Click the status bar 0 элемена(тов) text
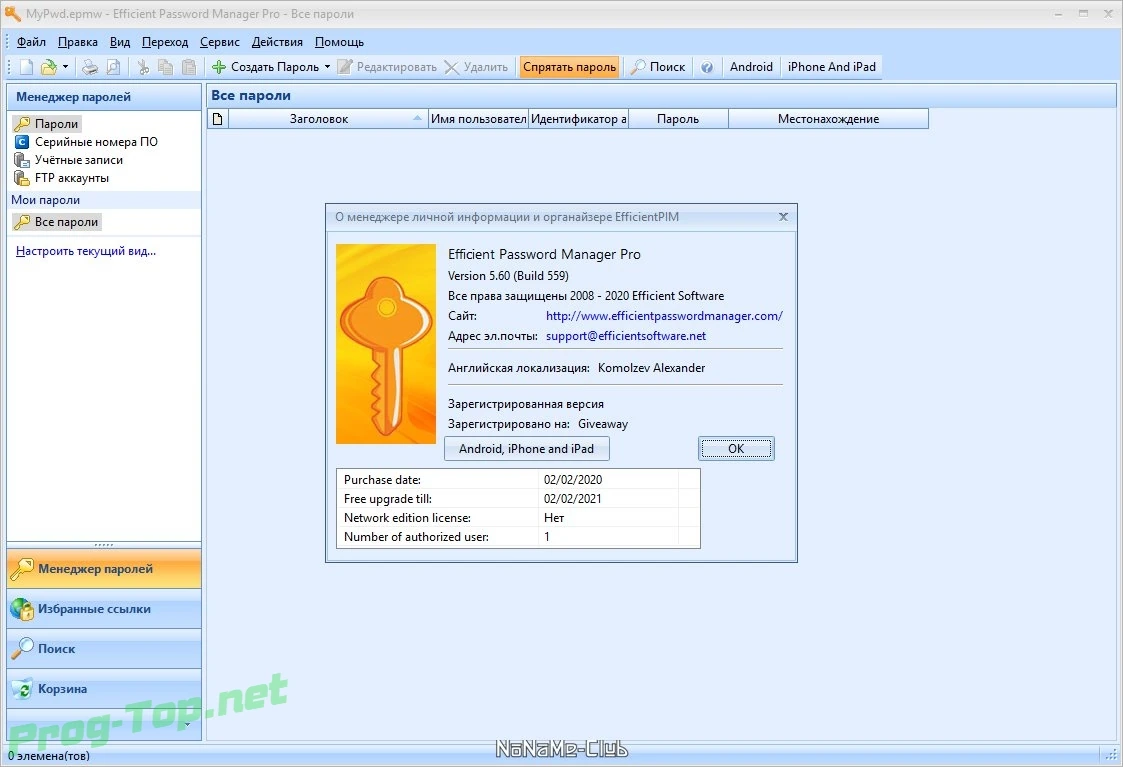This screenshot has width=1123, height=767. pos(49,756)
